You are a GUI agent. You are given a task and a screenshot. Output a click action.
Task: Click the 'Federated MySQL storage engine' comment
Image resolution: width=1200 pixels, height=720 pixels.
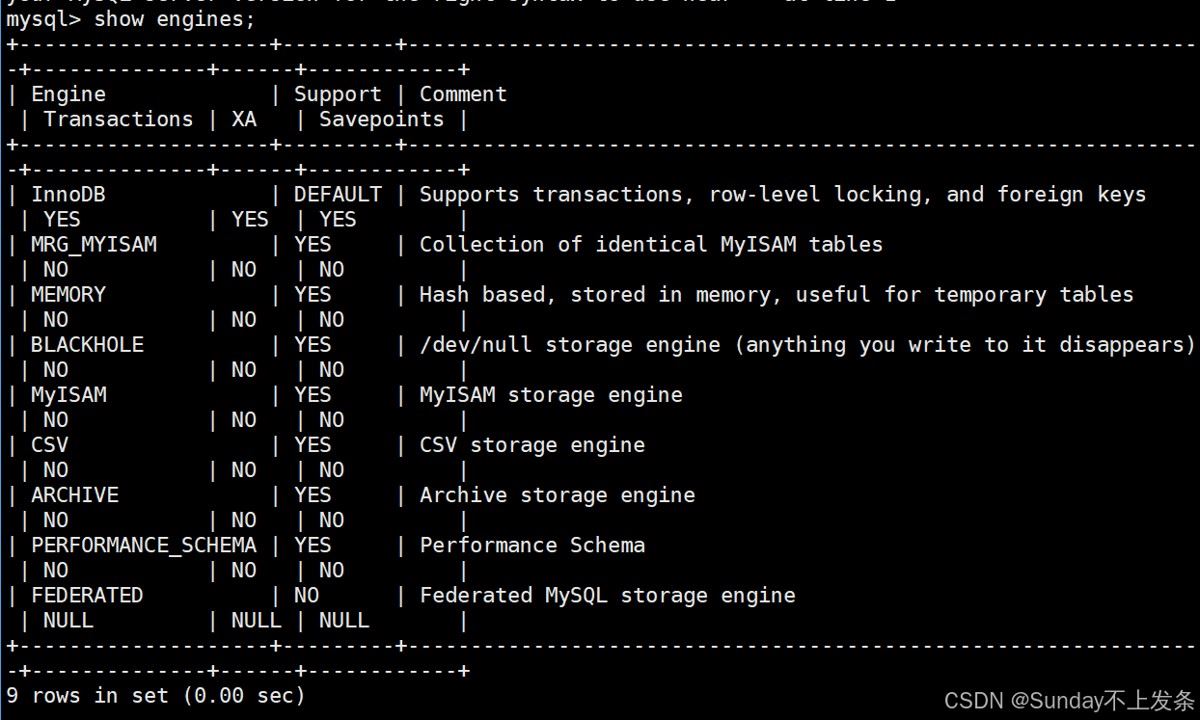tap(607, 595)
